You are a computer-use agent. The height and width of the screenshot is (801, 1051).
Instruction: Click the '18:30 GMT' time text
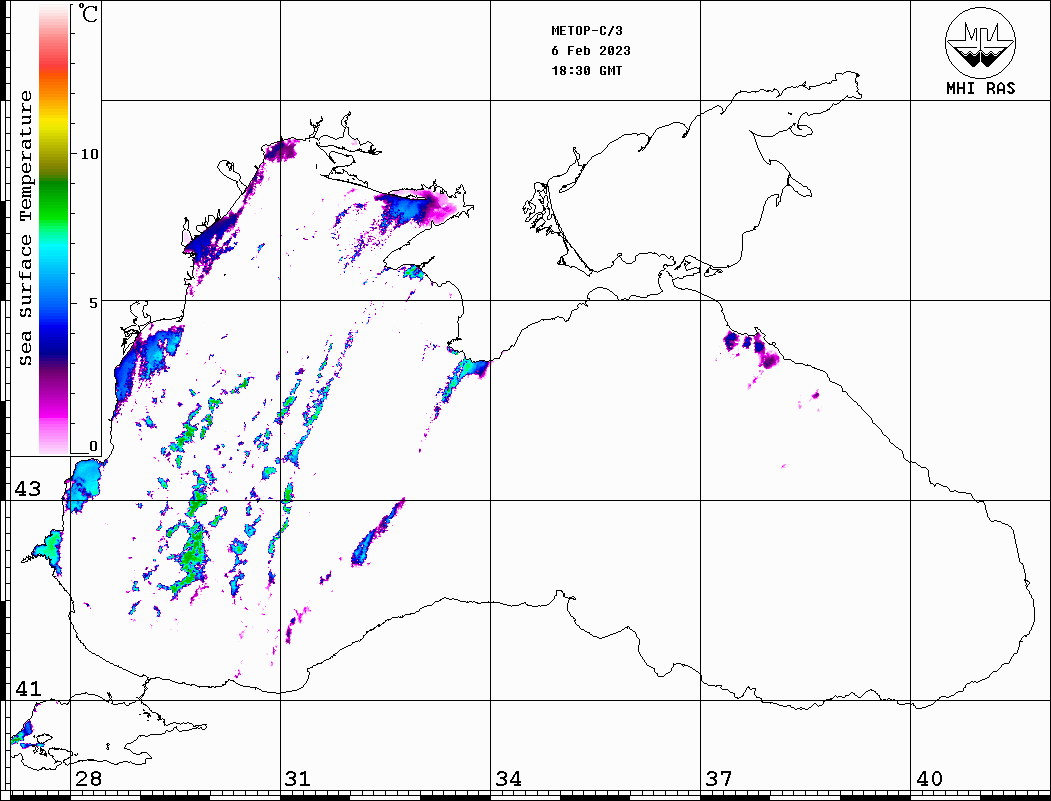[x=586, y=71]
